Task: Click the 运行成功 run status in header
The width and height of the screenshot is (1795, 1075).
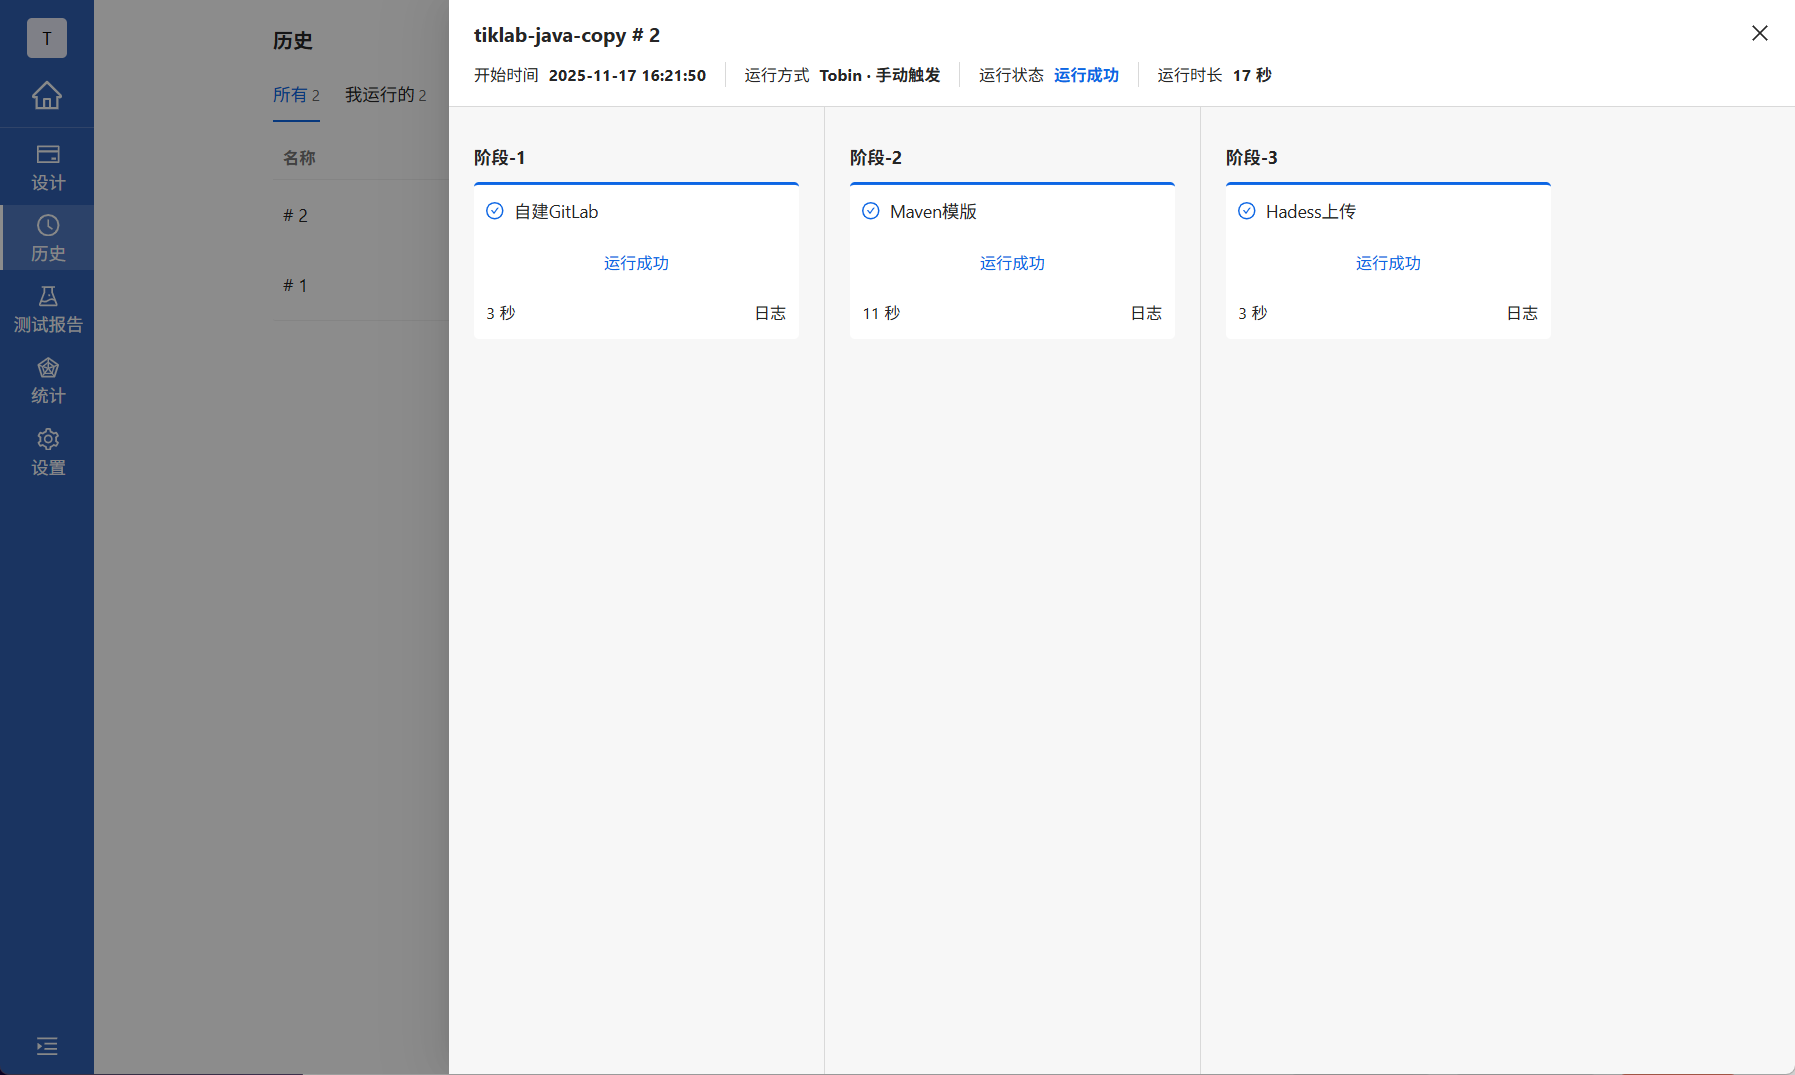Action: [x=1086, y=75]
